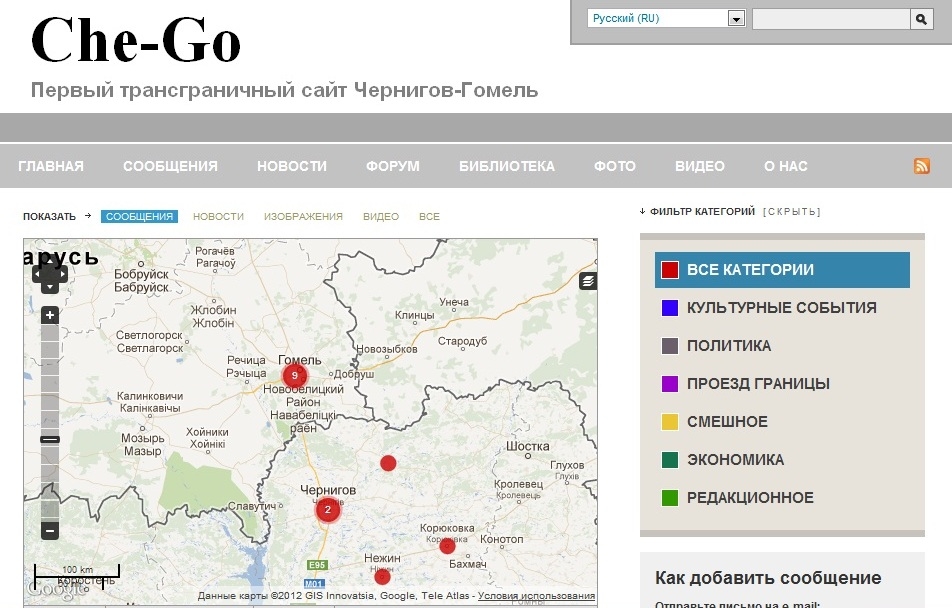Collapse the category filter via СКРЫТЬ
This screenshot has width=952, height=608.
(x=791, y=212)
